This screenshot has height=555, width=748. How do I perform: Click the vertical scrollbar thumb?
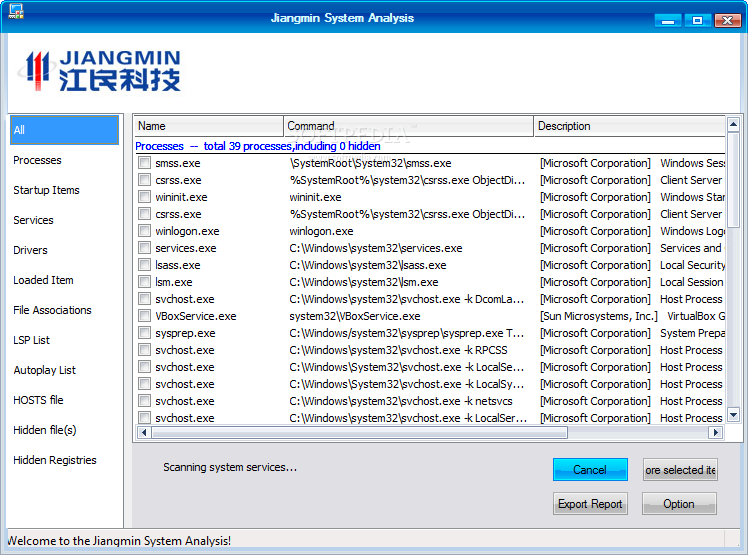point(733,179)
